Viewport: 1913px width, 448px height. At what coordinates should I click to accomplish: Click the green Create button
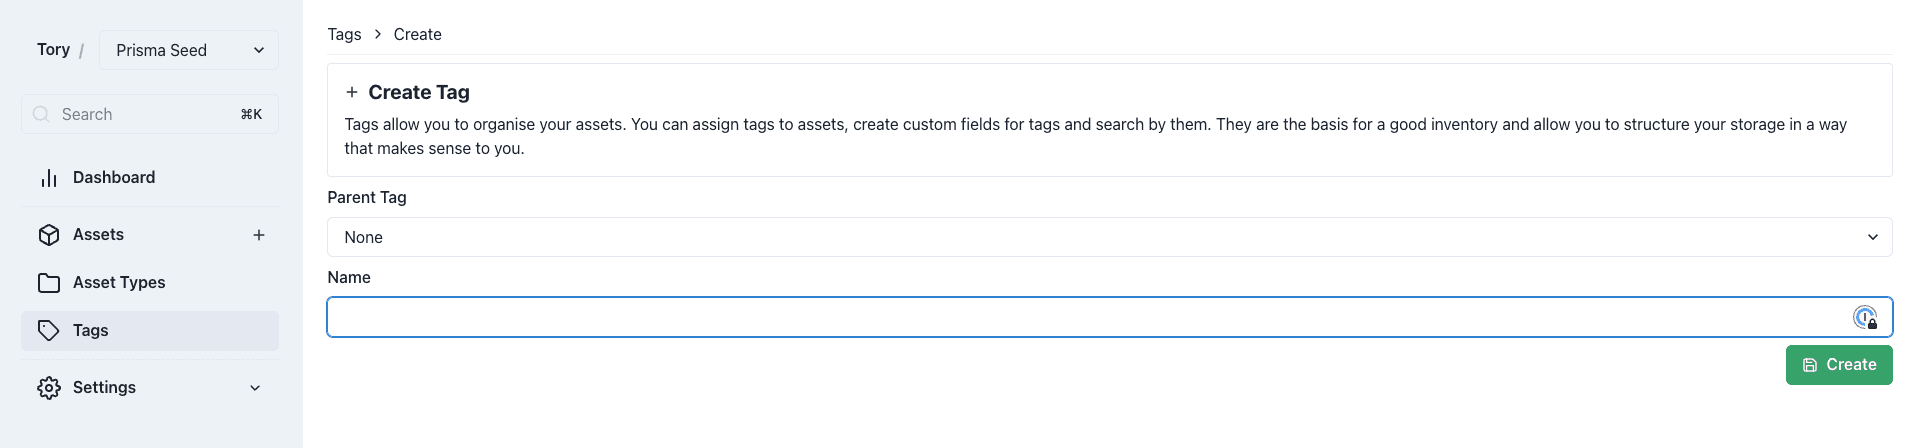pos(1839,365)
